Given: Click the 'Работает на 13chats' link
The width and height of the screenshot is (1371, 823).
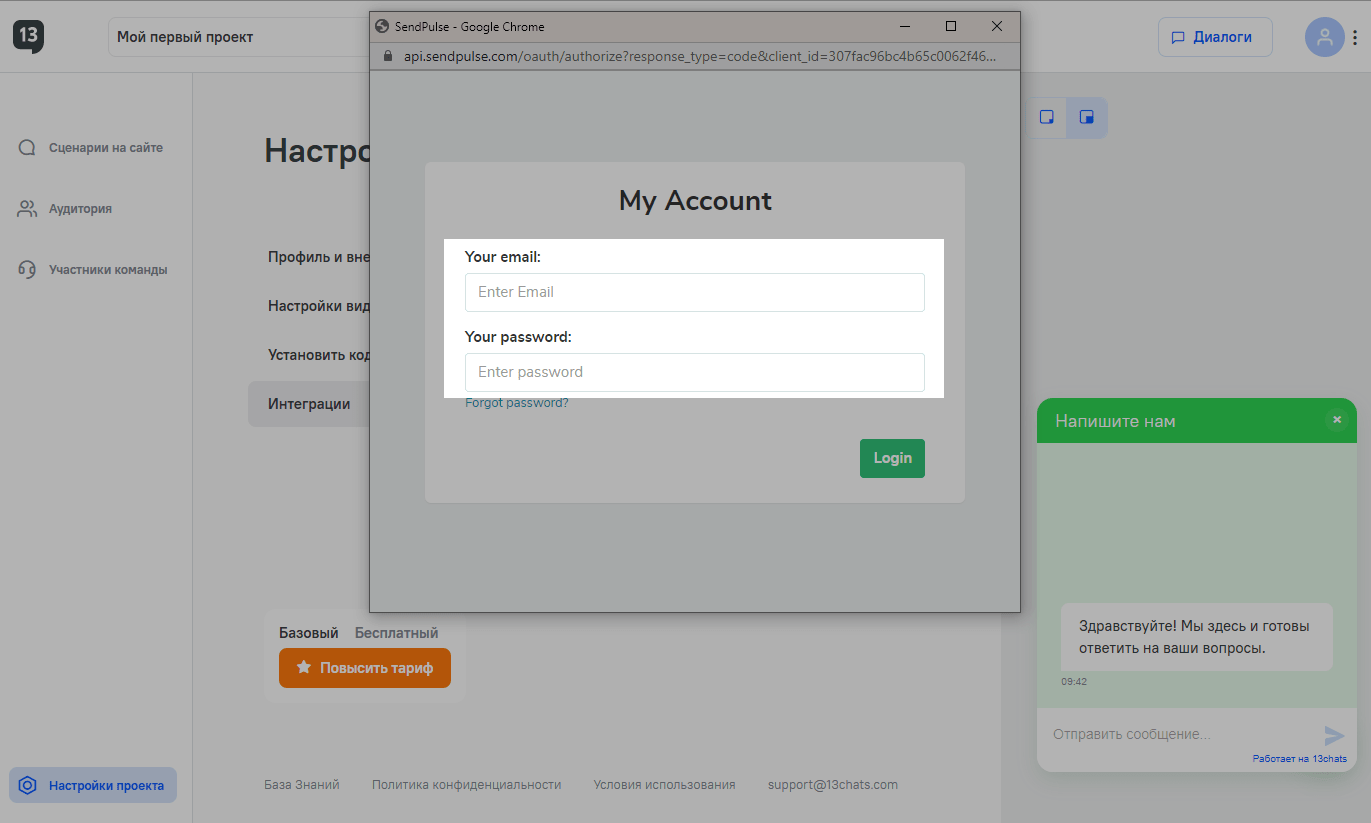Looking at the screenshot, I should 1299,759.
